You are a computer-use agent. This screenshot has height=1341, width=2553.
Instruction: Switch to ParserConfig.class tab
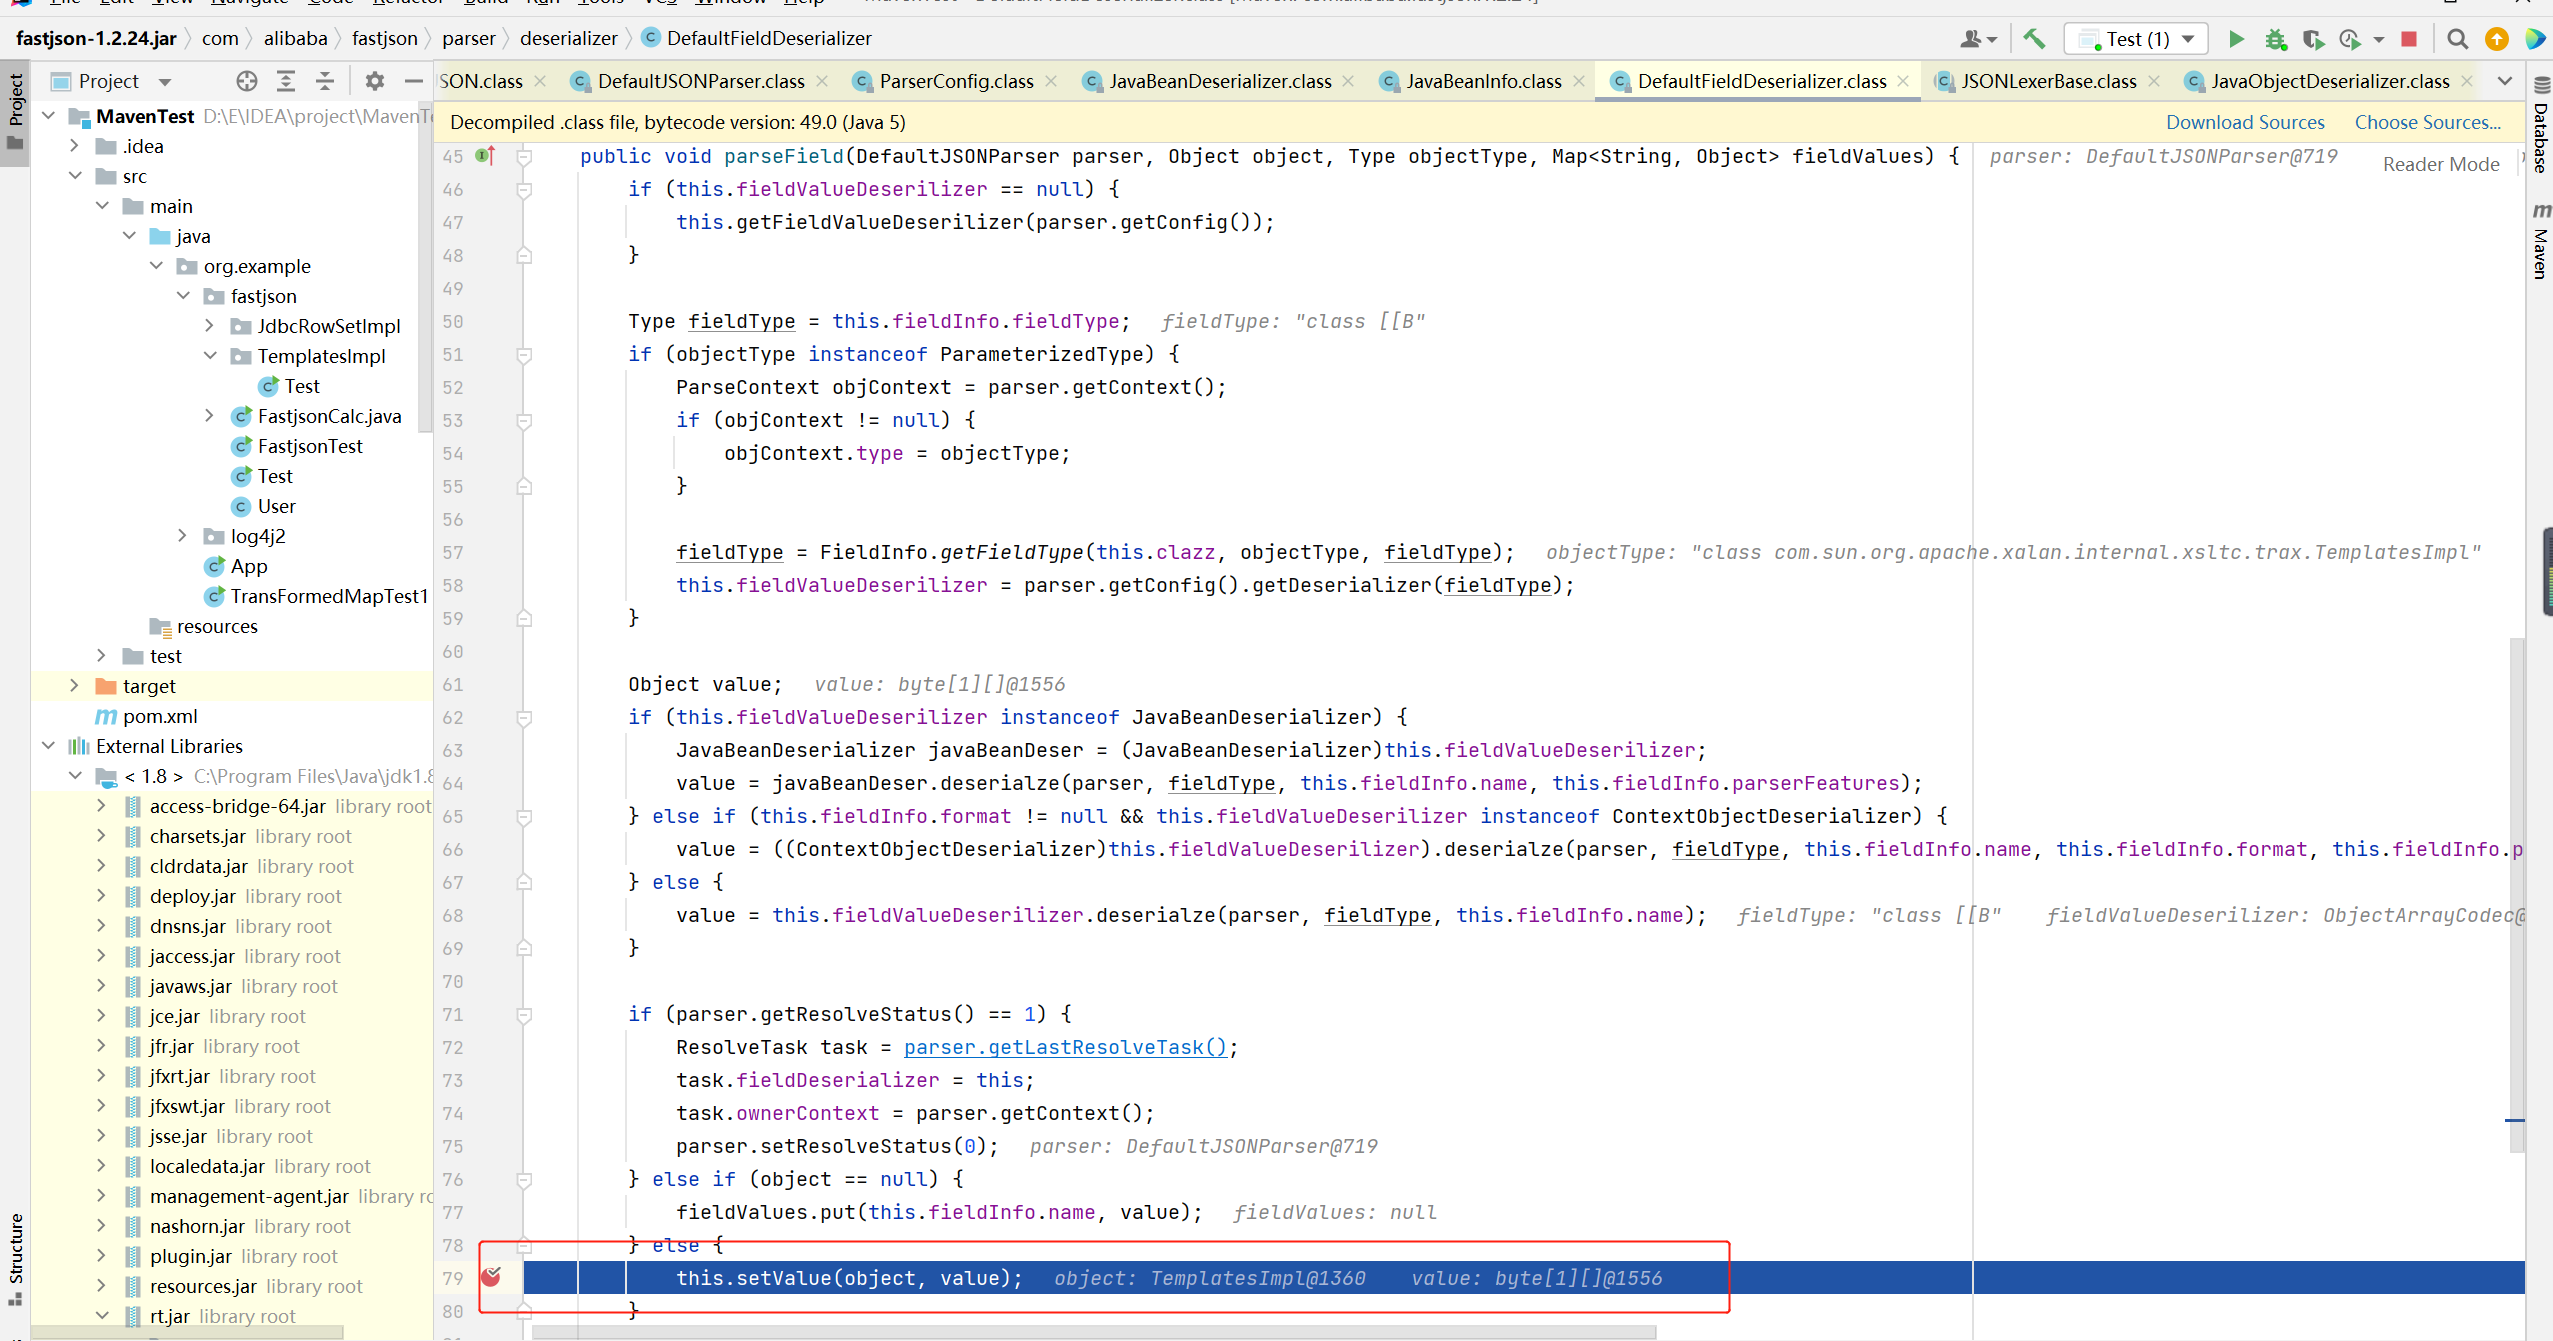pos(955,81)
